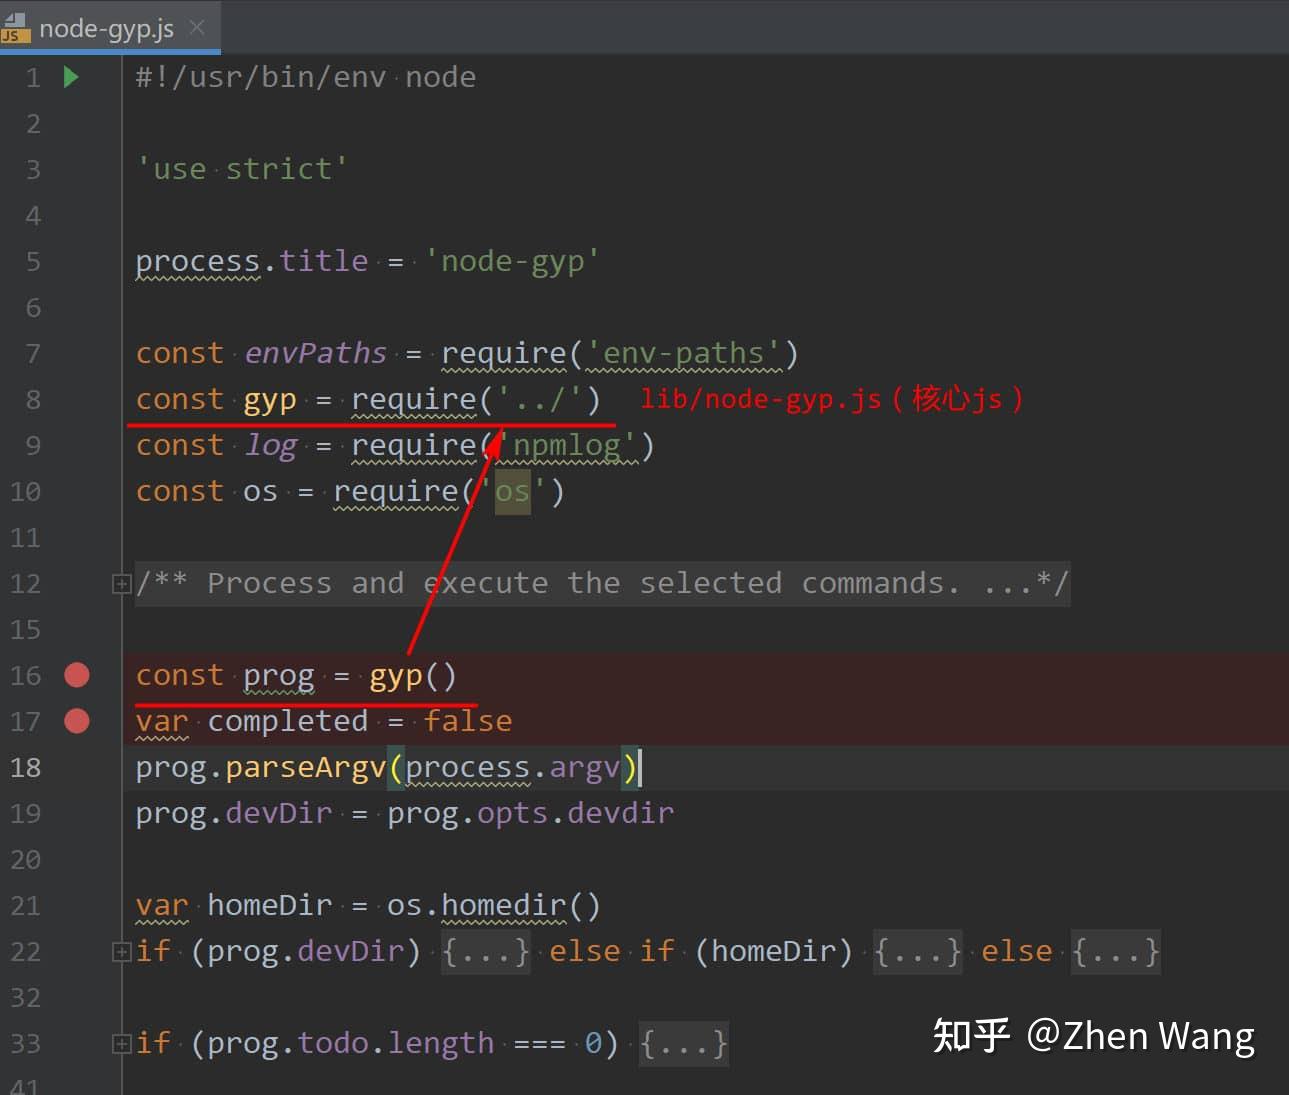Expand the collapsed if block on line 22
This screenshot has height=1095, width=1289.
click(120, 951)
